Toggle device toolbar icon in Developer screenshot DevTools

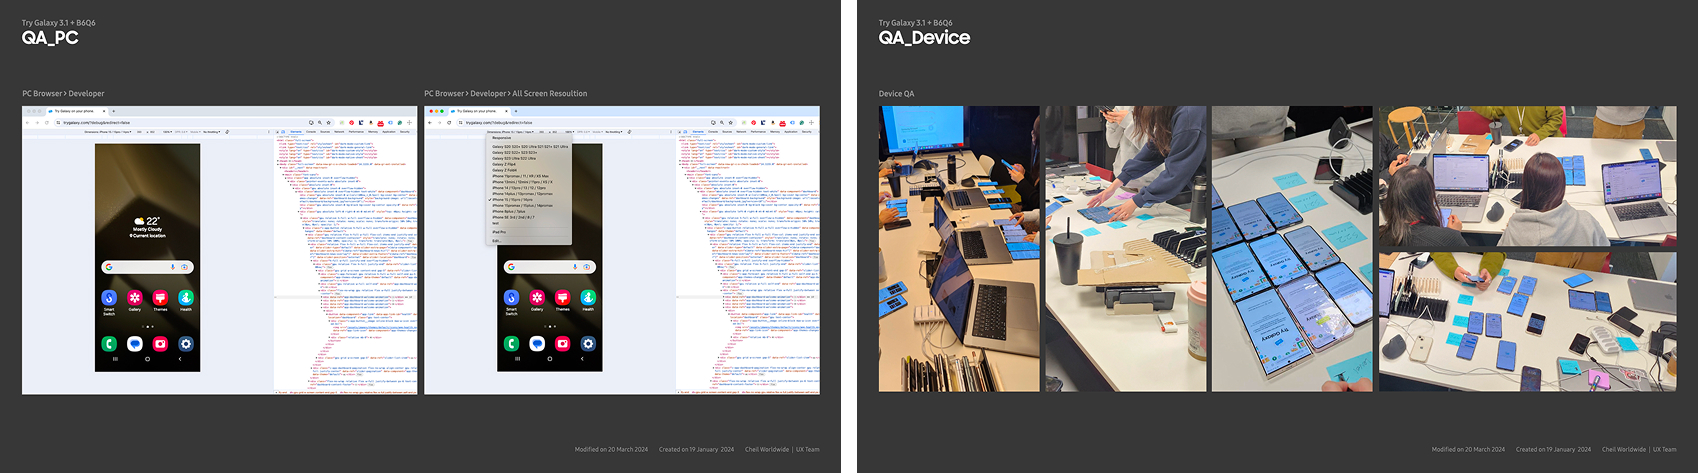tap(285, 132)
